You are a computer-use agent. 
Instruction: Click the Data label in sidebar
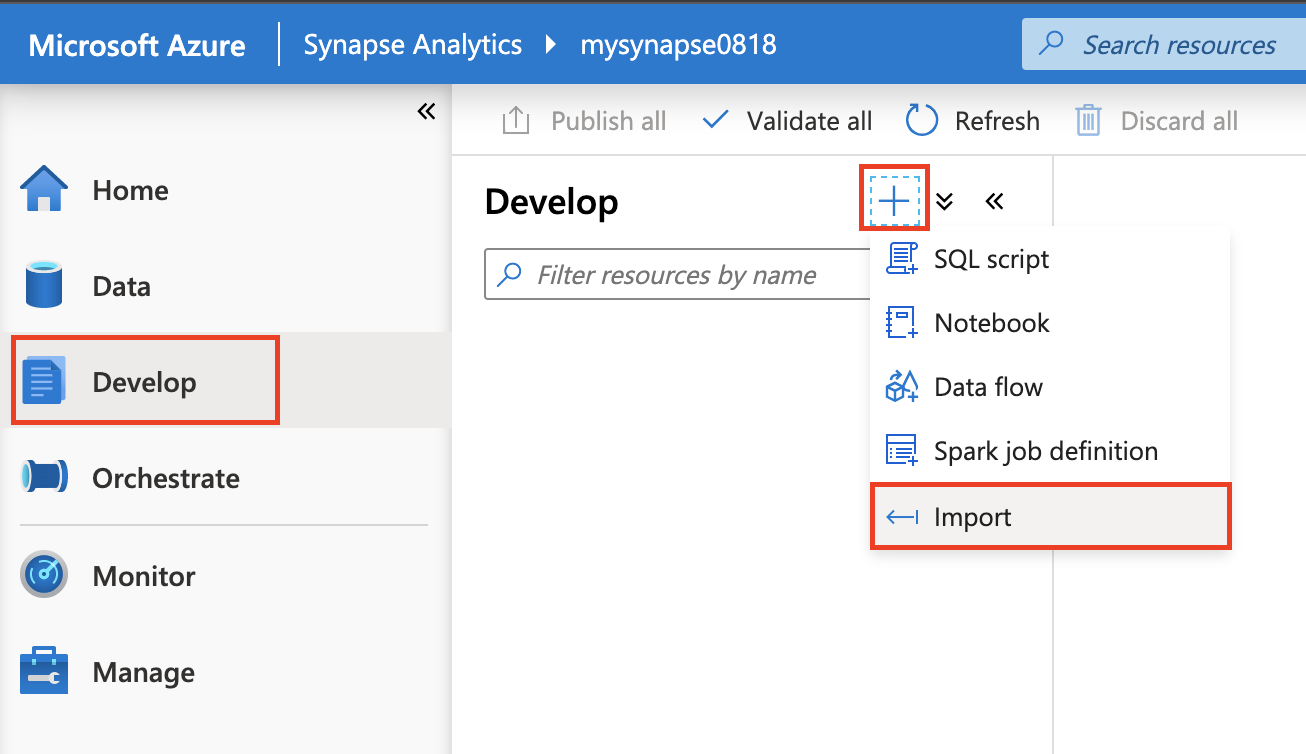click(121, 286)
